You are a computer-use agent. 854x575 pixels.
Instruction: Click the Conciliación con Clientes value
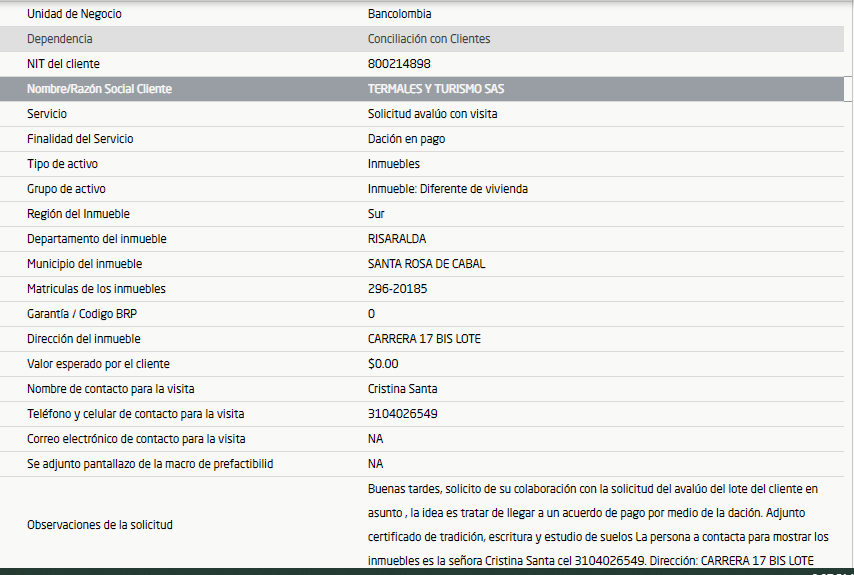click(429, 39)
